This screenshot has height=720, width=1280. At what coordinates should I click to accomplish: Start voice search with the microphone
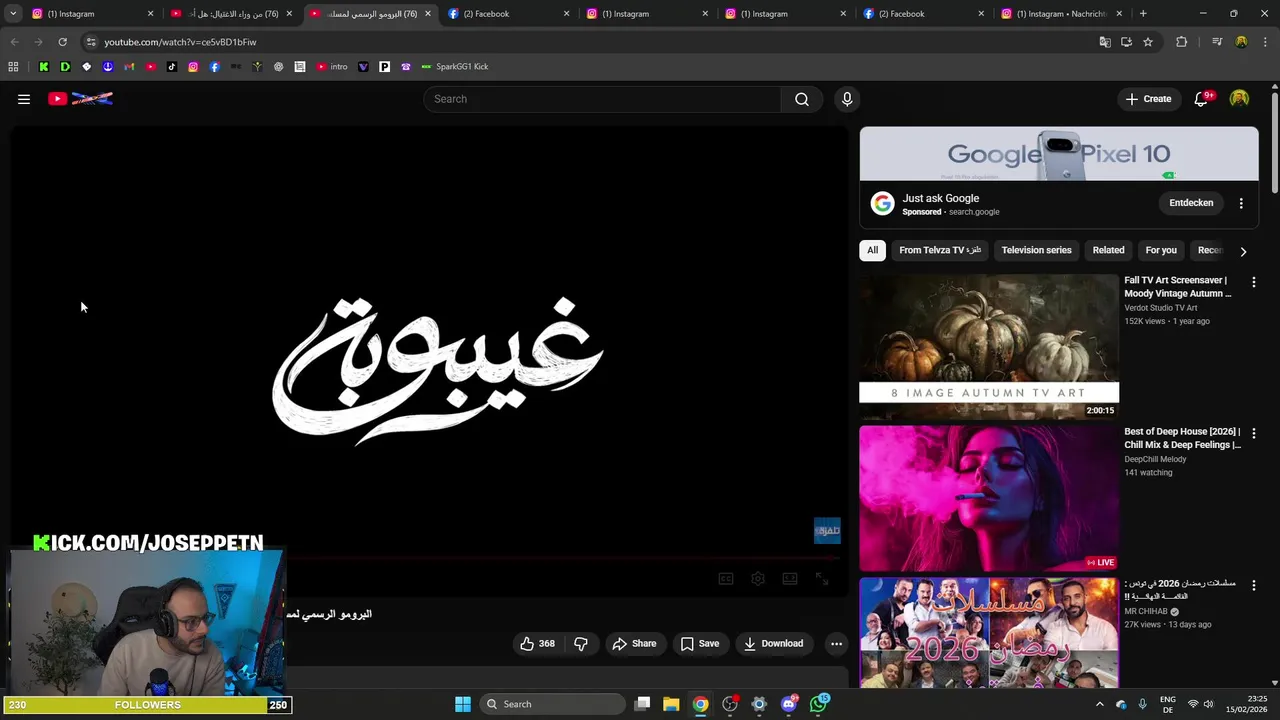tap(847, 99)
